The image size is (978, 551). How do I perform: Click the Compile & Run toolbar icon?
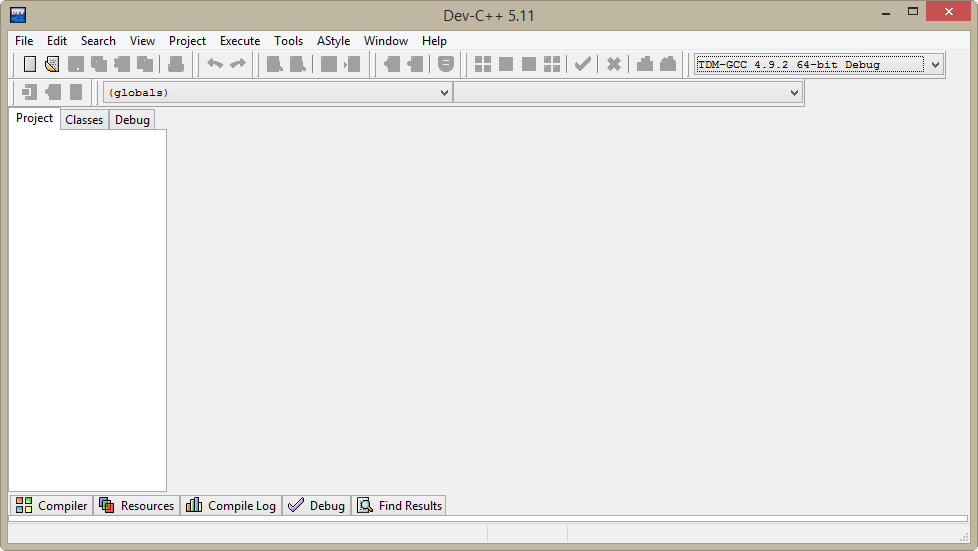pyautogui.click(x=529, y=64)
